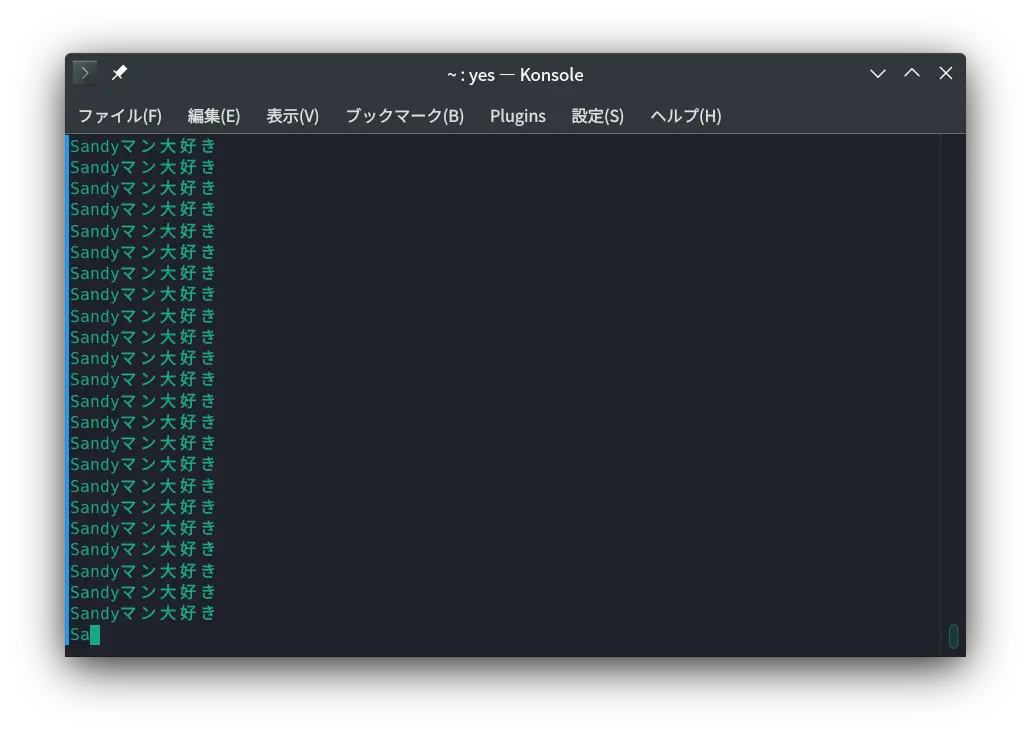
Task: Click the green terminal cursor block
Action: coord(95,635)
